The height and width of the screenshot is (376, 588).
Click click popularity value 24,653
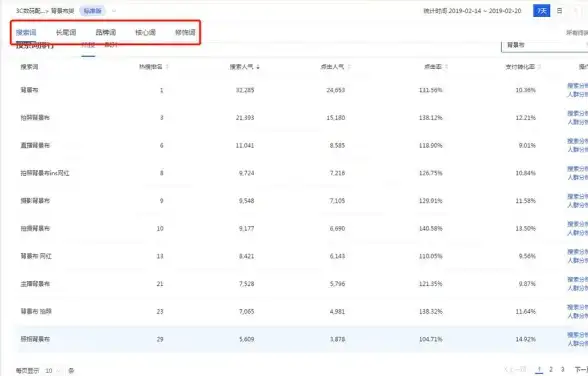[x=336, y=90]
